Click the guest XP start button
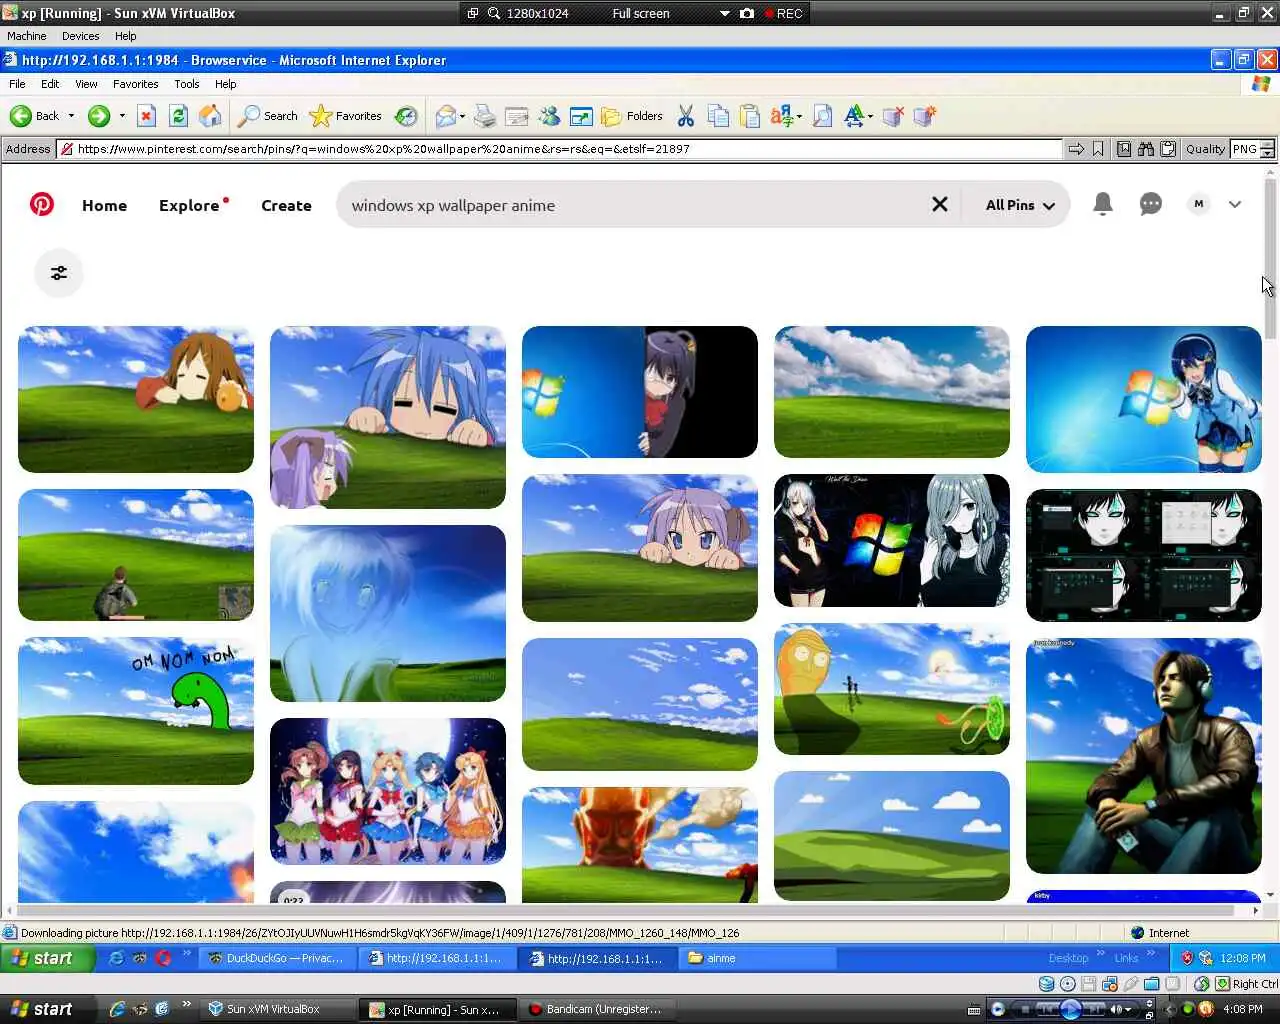1280x1024 pixels. [x=48, y=958]
